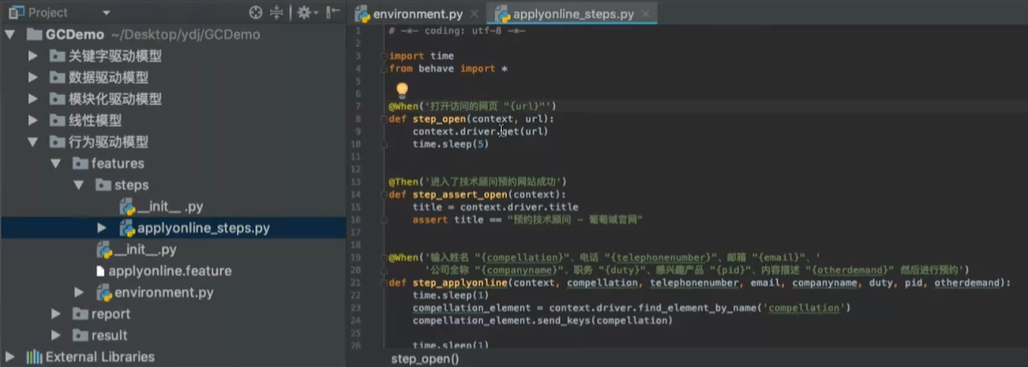This screenshot has width=1028, height=367.
Task: Click the steps folder icon
Action: coord(103,185)
